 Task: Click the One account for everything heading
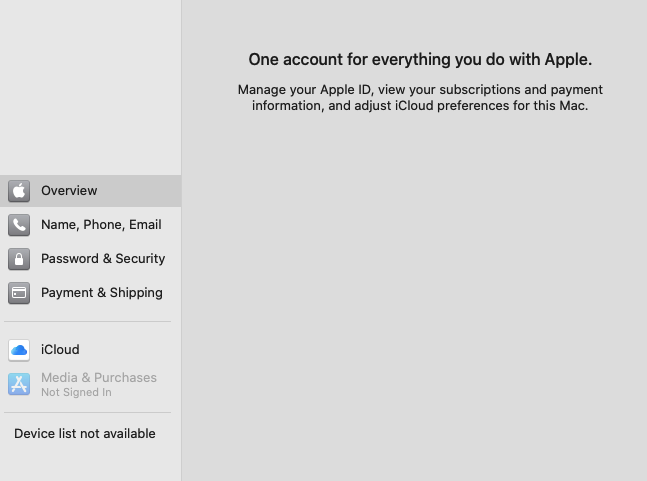pos(420,60)
